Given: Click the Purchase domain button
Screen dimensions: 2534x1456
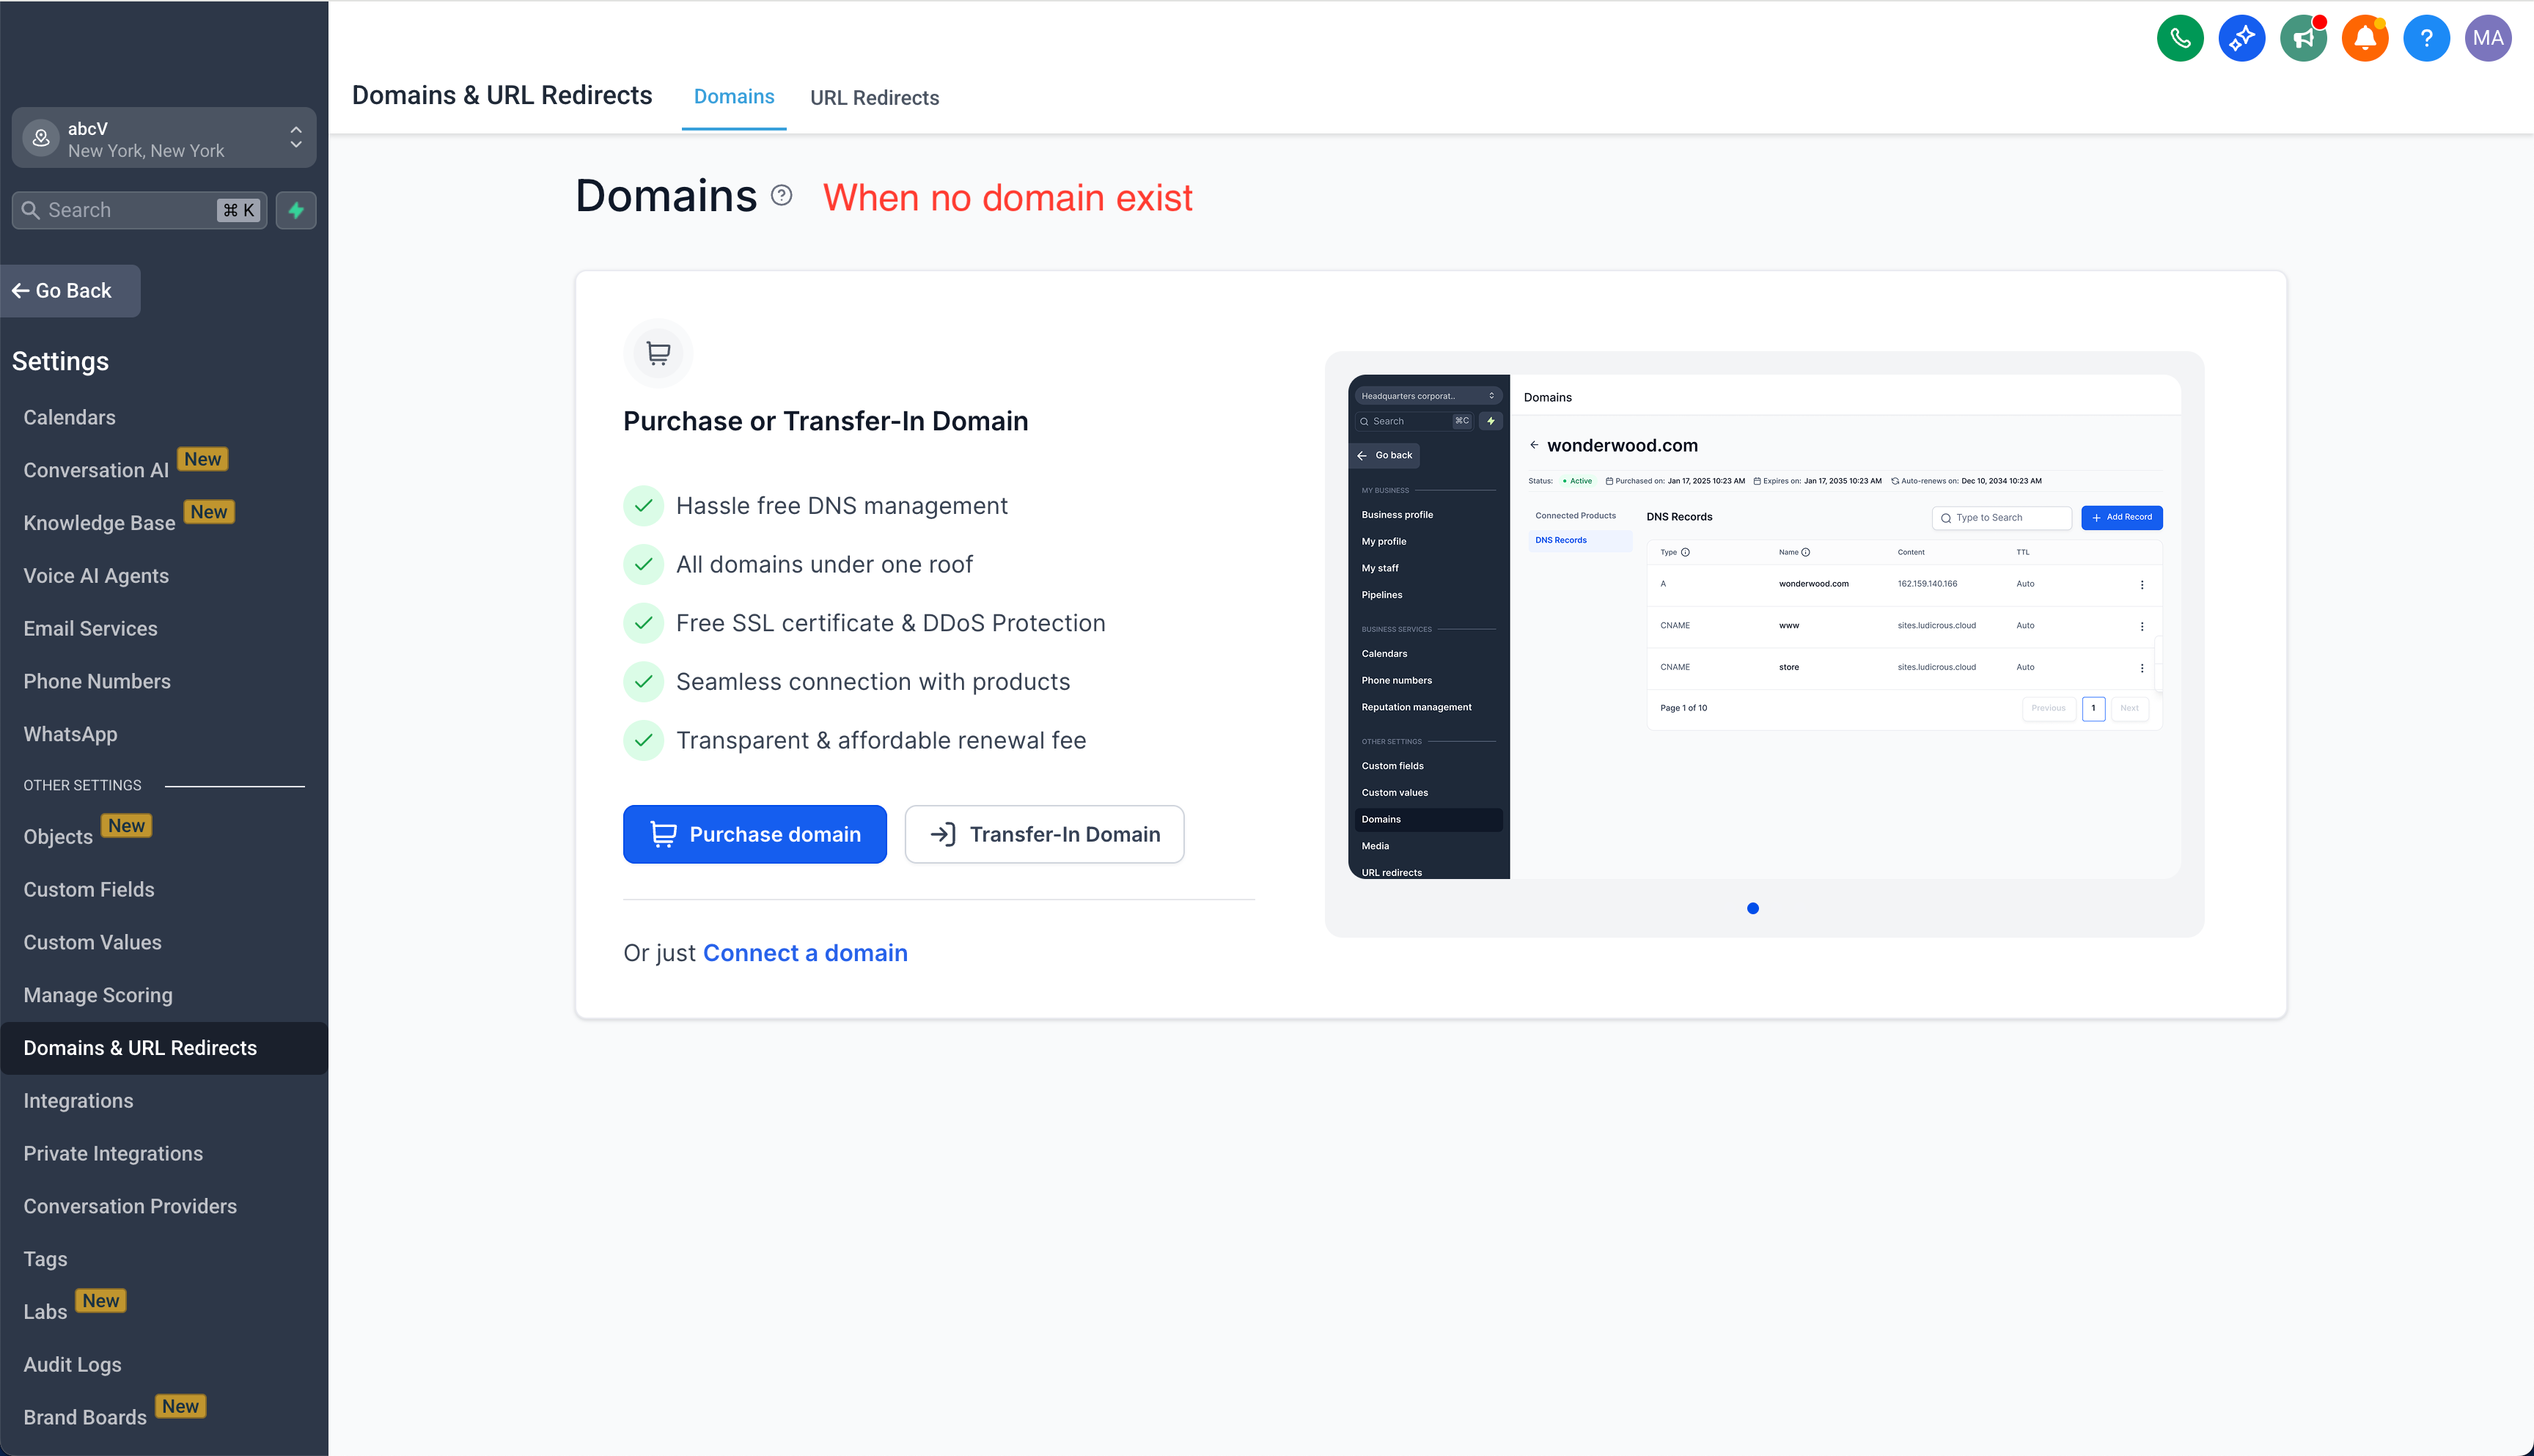Looking at the screenshot, I should pos(755,834).
